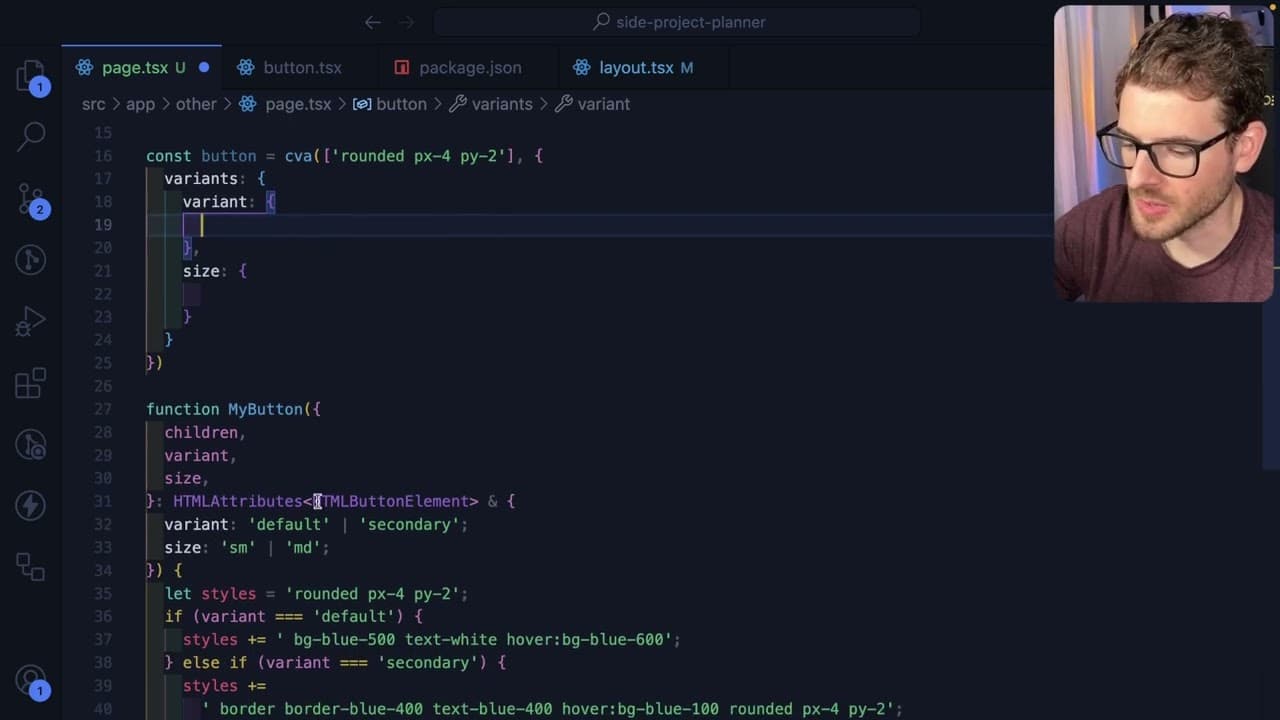Open the app breadcrumb

(140, 104)
